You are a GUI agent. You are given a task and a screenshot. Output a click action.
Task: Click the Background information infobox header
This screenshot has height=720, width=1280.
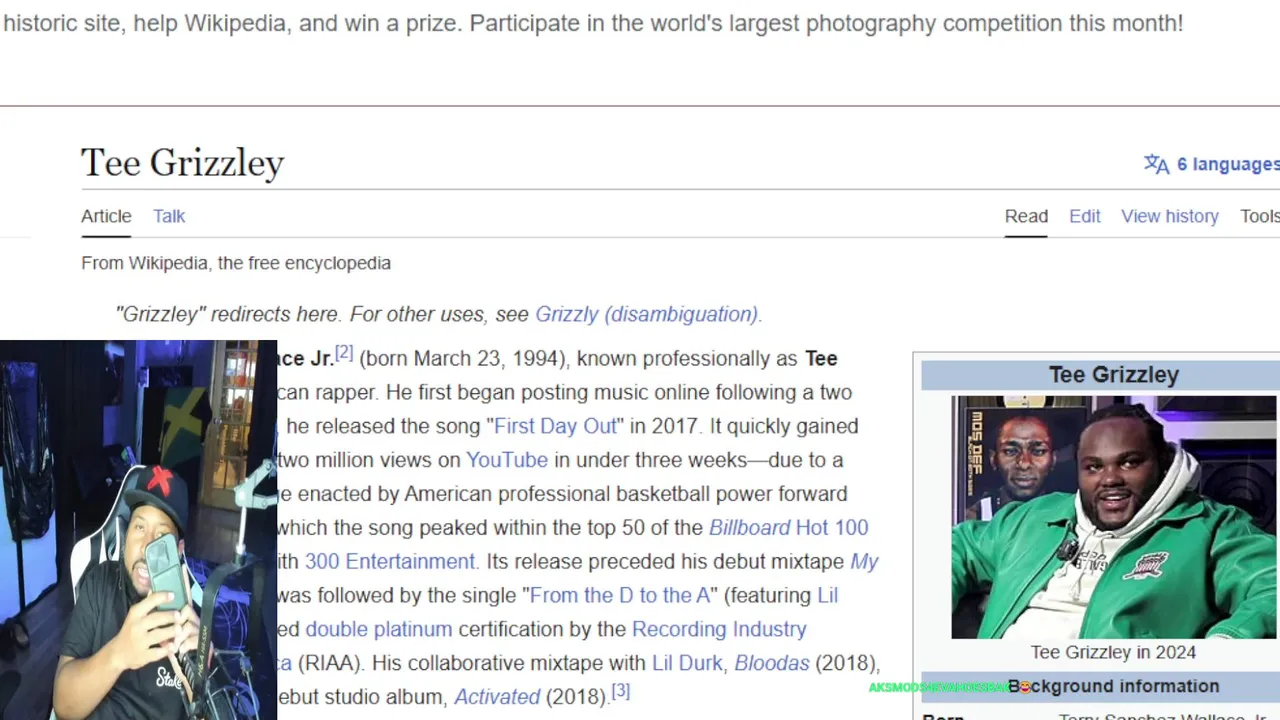[1114, 686]
